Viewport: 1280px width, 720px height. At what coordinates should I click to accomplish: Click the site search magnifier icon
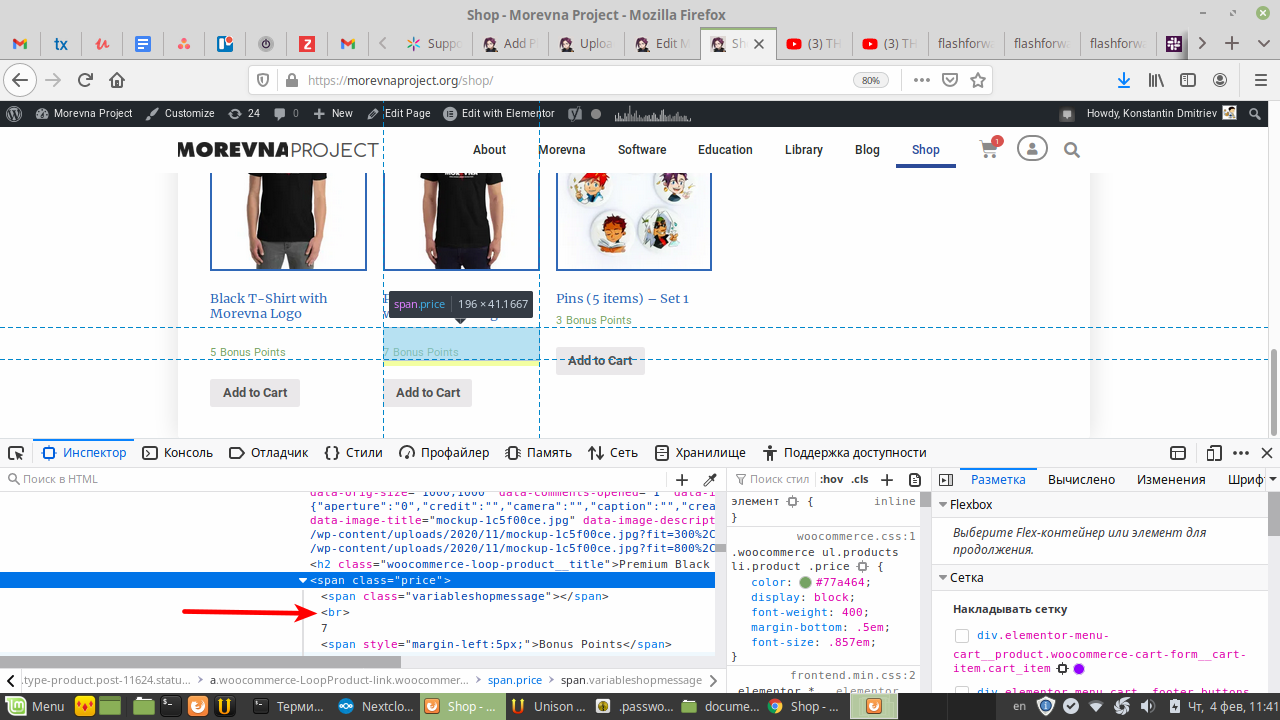point(1072,150)
